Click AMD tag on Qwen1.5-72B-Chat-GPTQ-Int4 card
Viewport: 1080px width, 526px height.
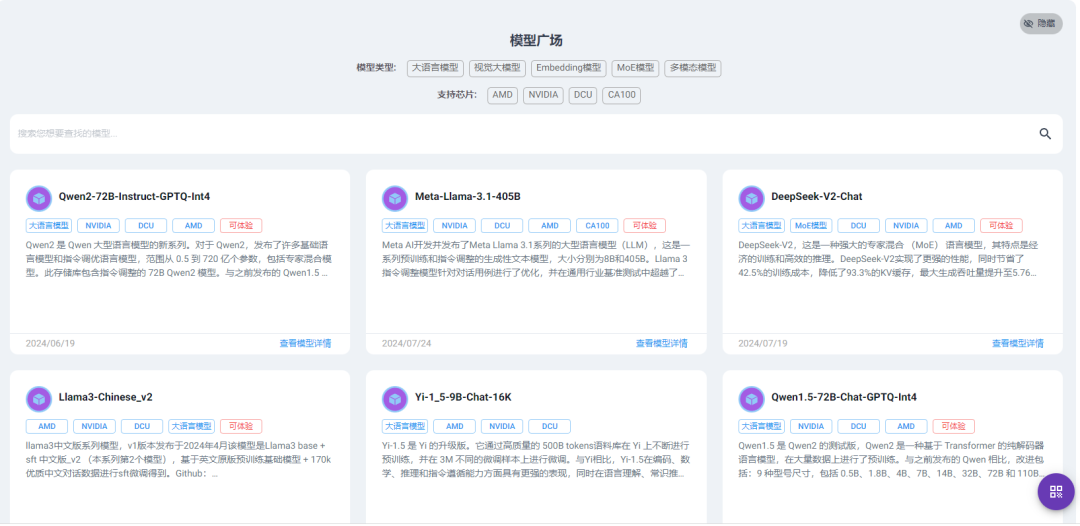click(x=906, y=426)
